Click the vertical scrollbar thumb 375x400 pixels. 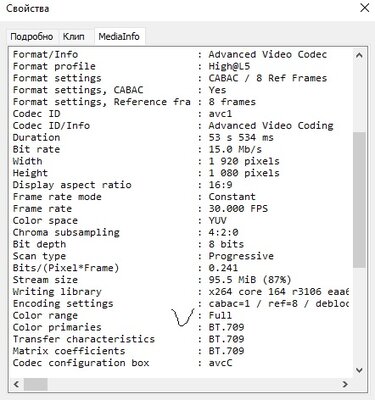(359, 199)
